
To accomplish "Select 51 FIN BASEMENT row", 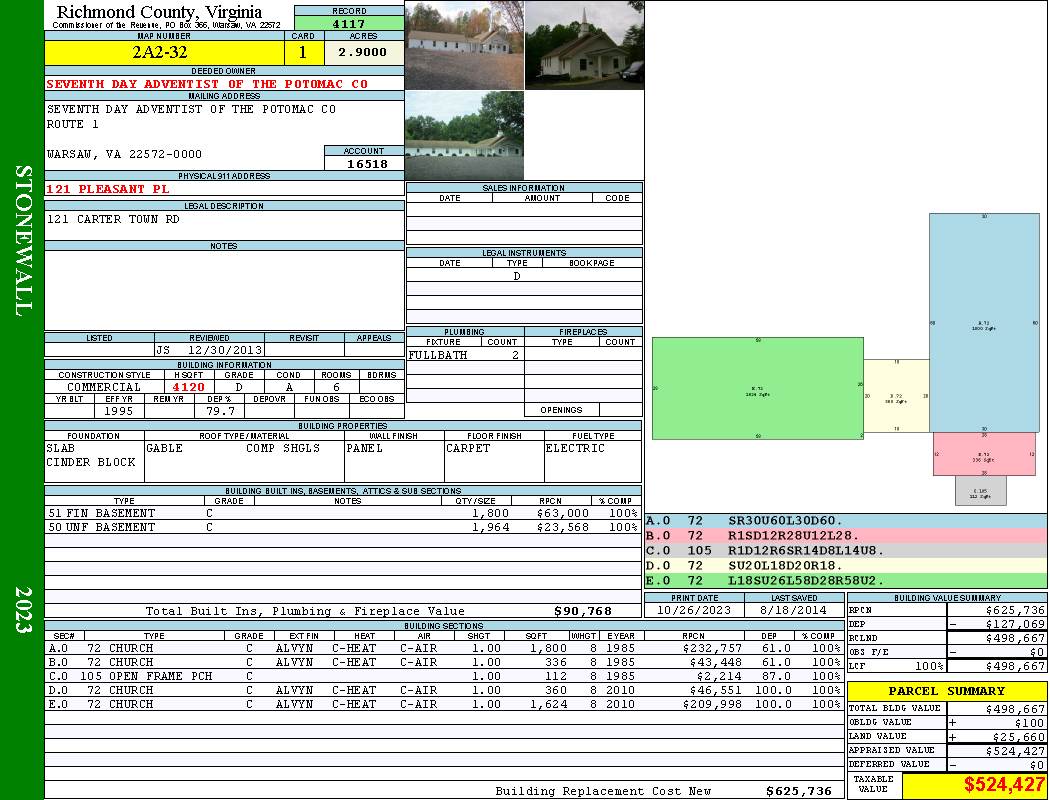I will [343, 513].
